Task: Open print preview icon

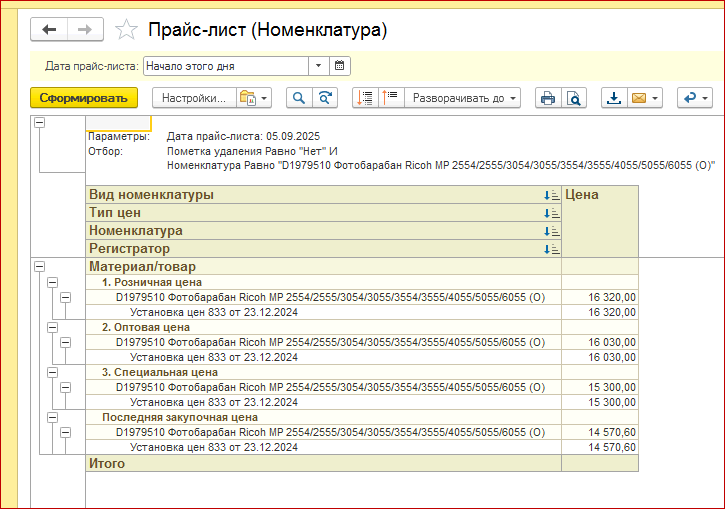Action: pos(574,98)
